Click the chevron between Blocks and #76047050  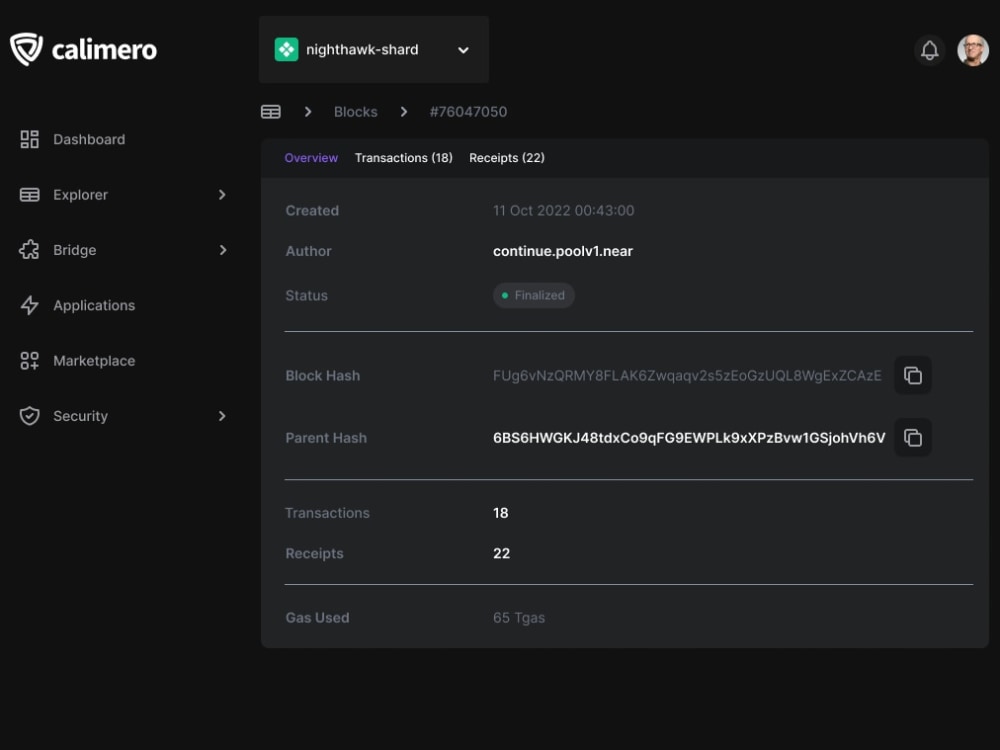tap(404, 112)
